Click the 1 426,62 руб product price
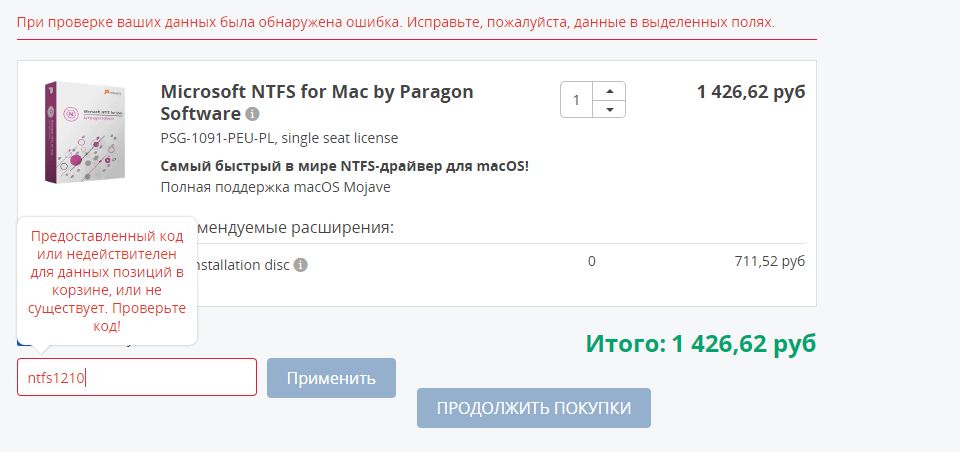960x452 pixels. (x=750, y=92)
